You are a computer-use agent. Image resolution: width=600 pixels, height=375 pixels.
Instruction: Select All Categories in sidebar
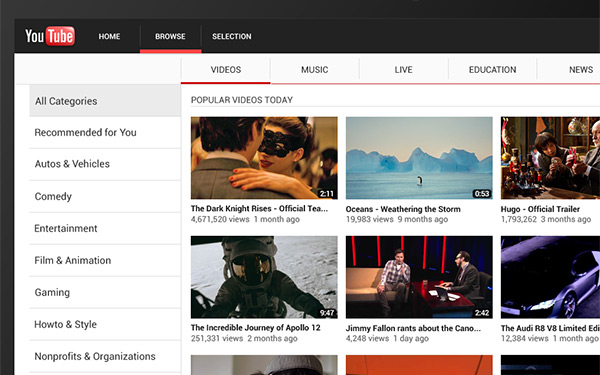(105, 101)
